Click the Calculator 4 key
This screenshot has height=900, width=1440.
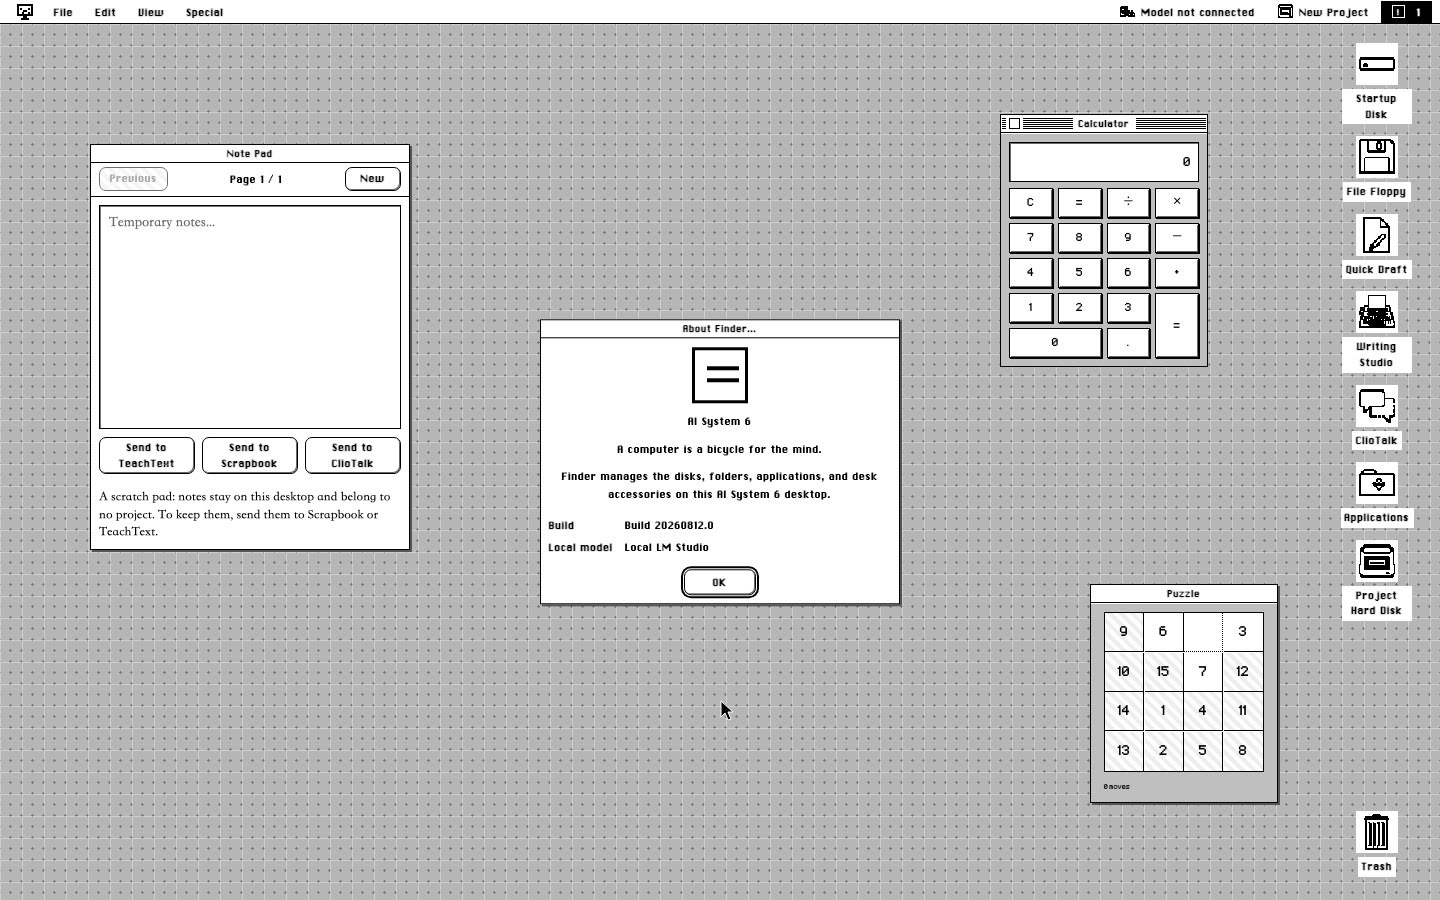pyautogui.click(x=1030, y=272)
